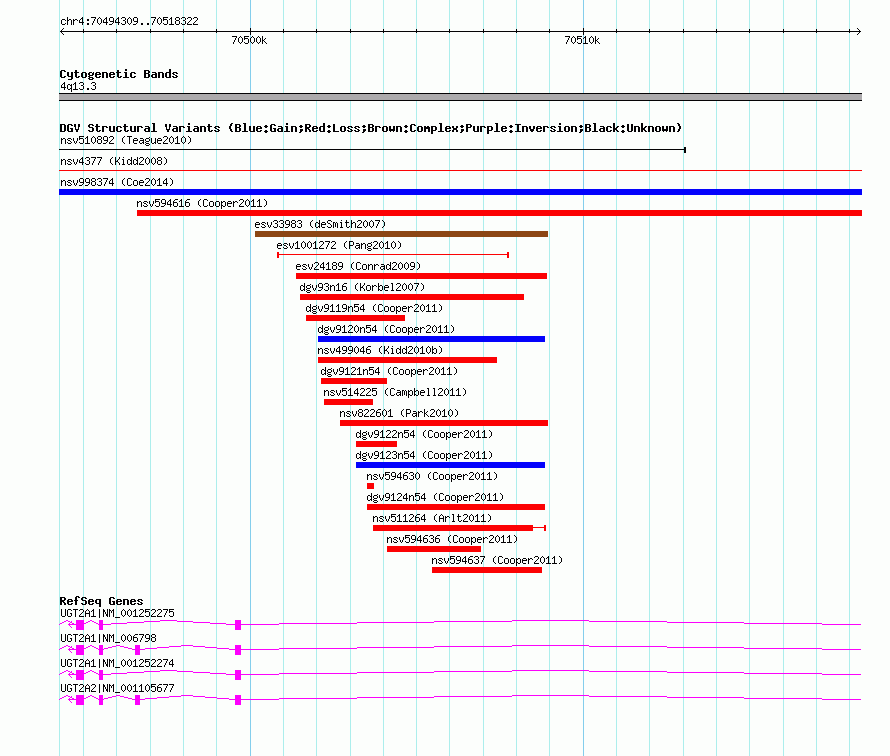The height and width of the screenshot is (756, 890).
Task: Open esv33983 (deSmith2007) label
Action: point(320,224)
